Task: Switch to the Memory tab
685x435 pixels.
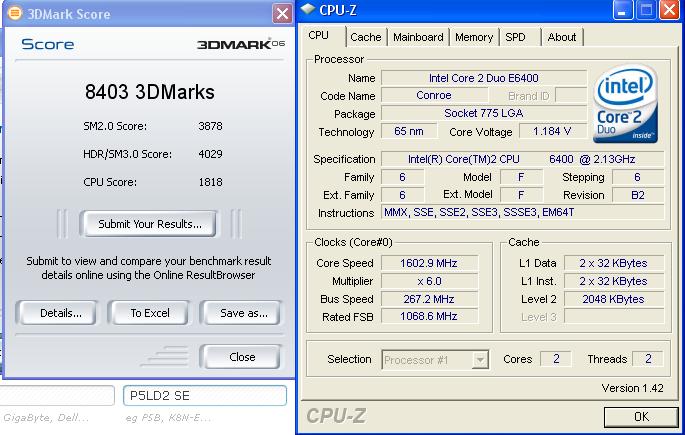Action: [x=474, y=37]
